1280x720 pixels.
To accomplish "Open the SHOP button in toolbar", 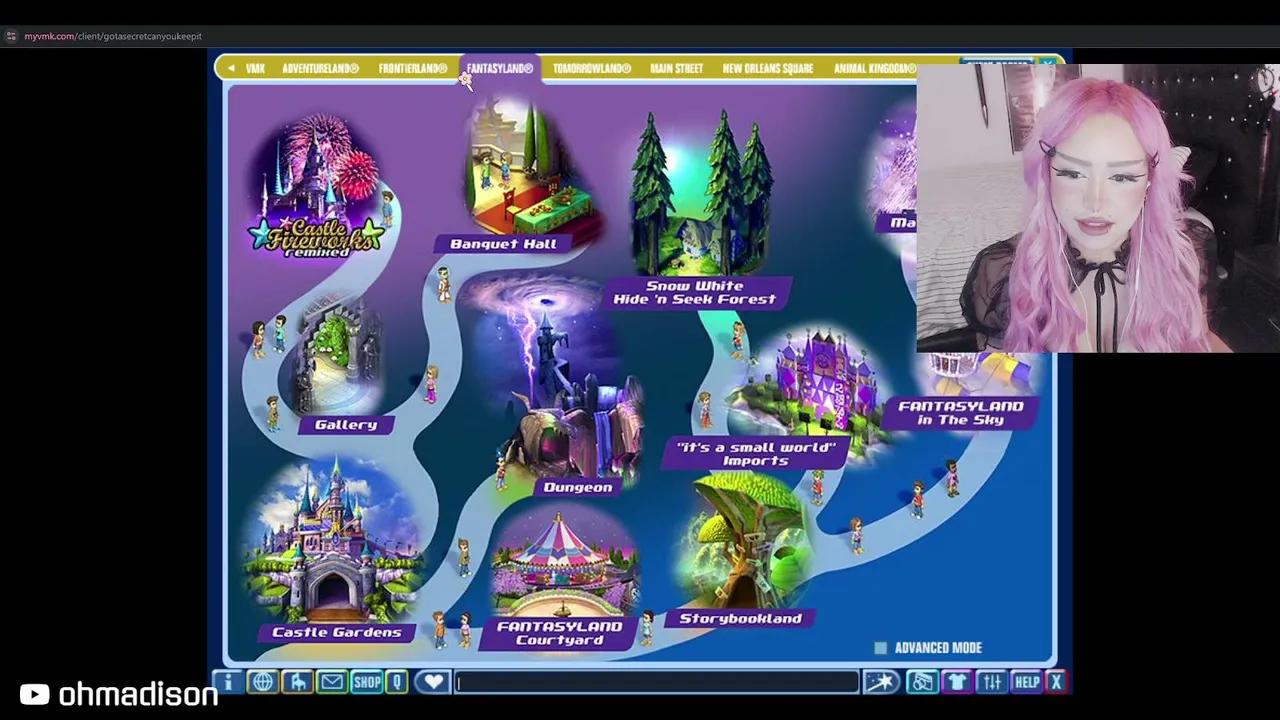I will pos(366,682).
